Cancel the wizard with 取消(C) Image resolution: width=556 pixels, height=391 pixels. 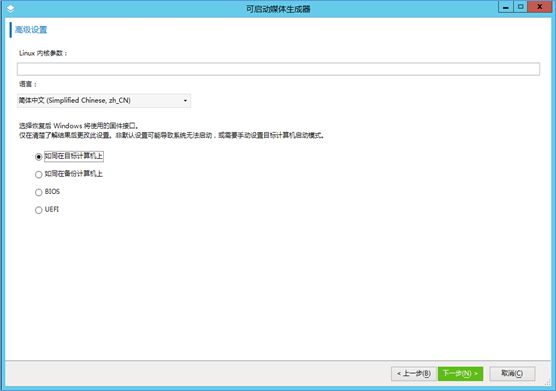click(512, 374)
